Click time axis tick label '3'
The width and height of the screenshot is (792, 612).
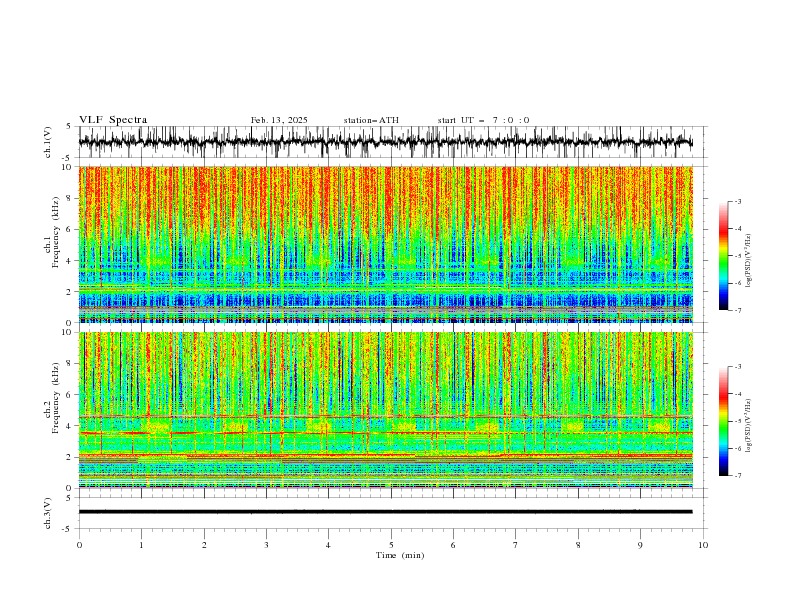click(266, 545)
